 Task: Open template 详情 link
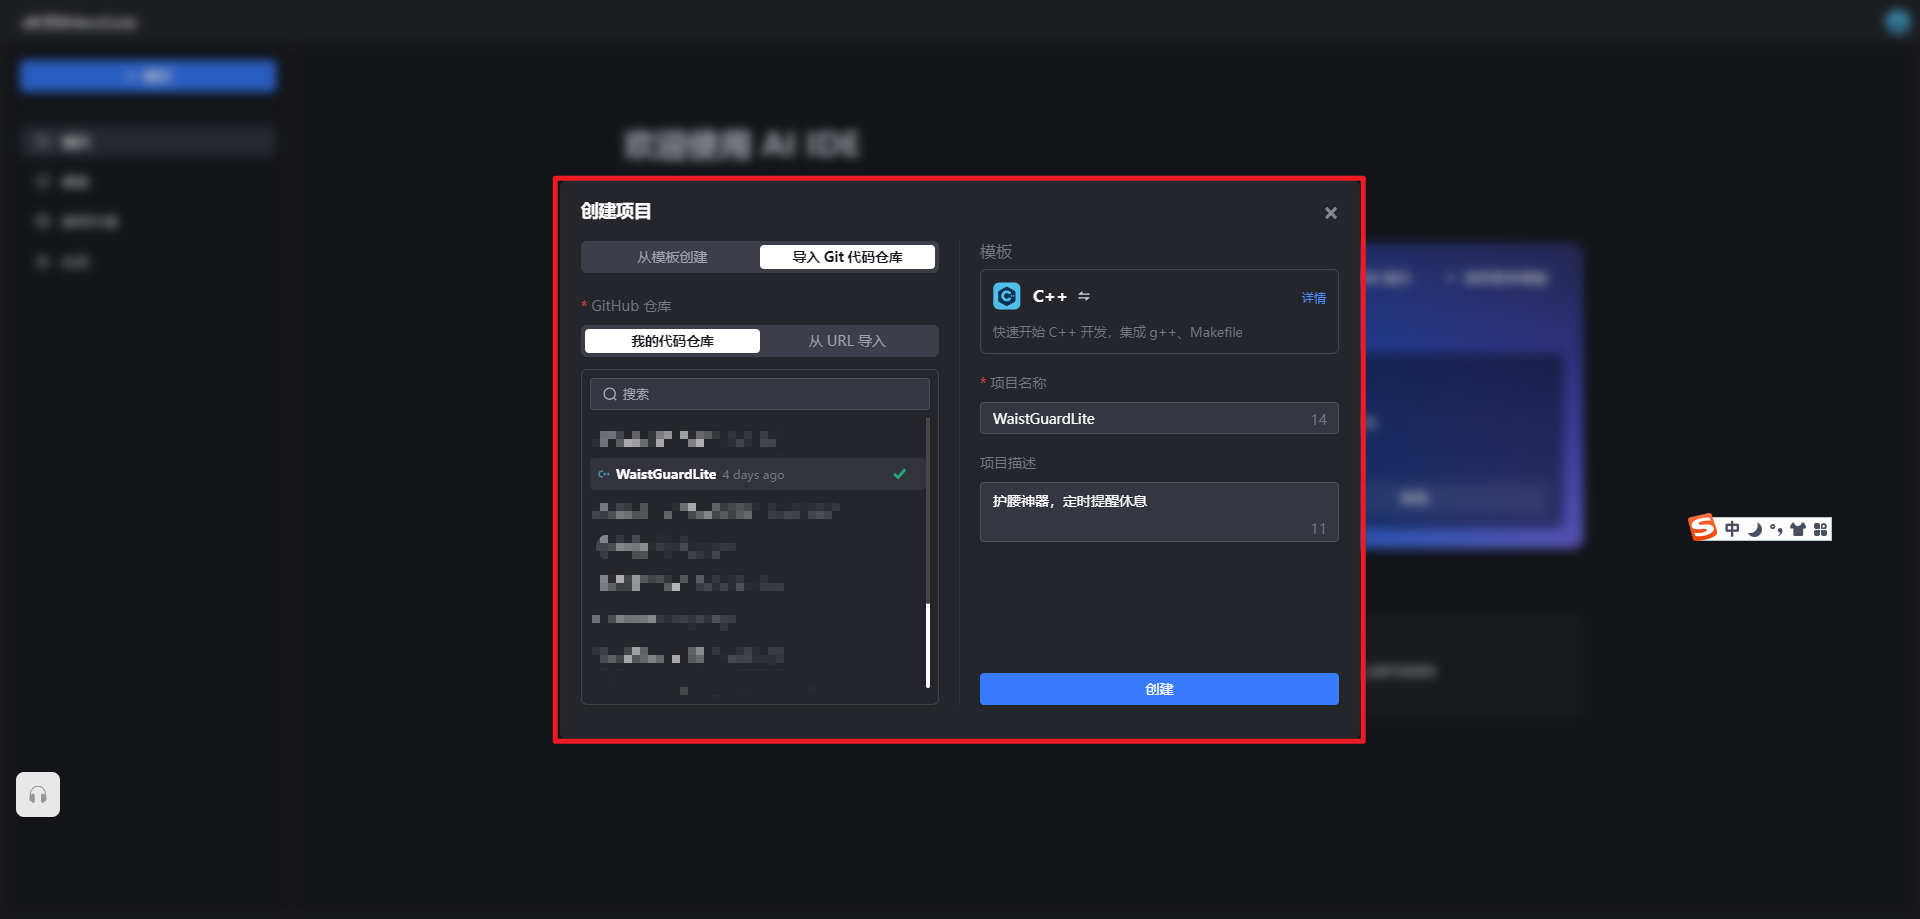click(1313, 298)
